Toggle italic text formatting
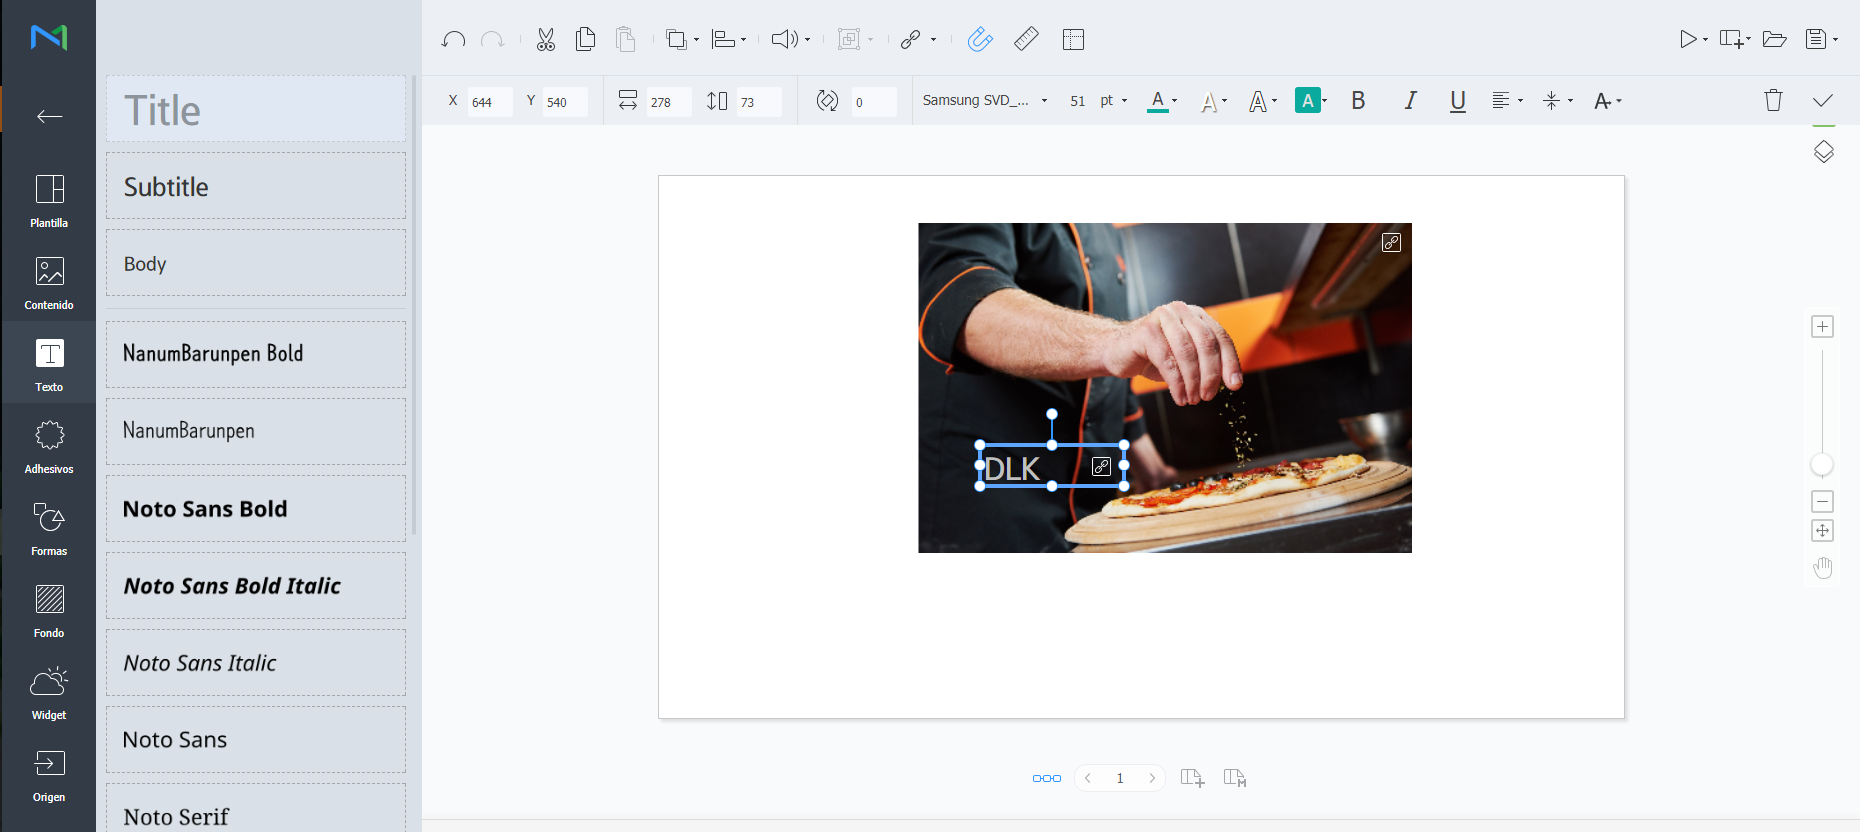1860x832 pixels. click(x=1410, y=101)
